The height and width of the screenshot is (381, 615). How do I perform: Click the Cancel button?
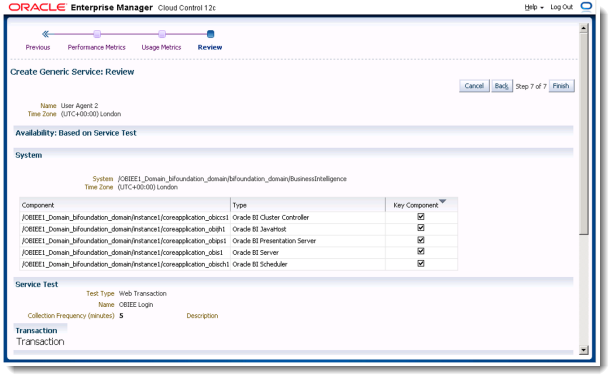click(x=474, y=86)
